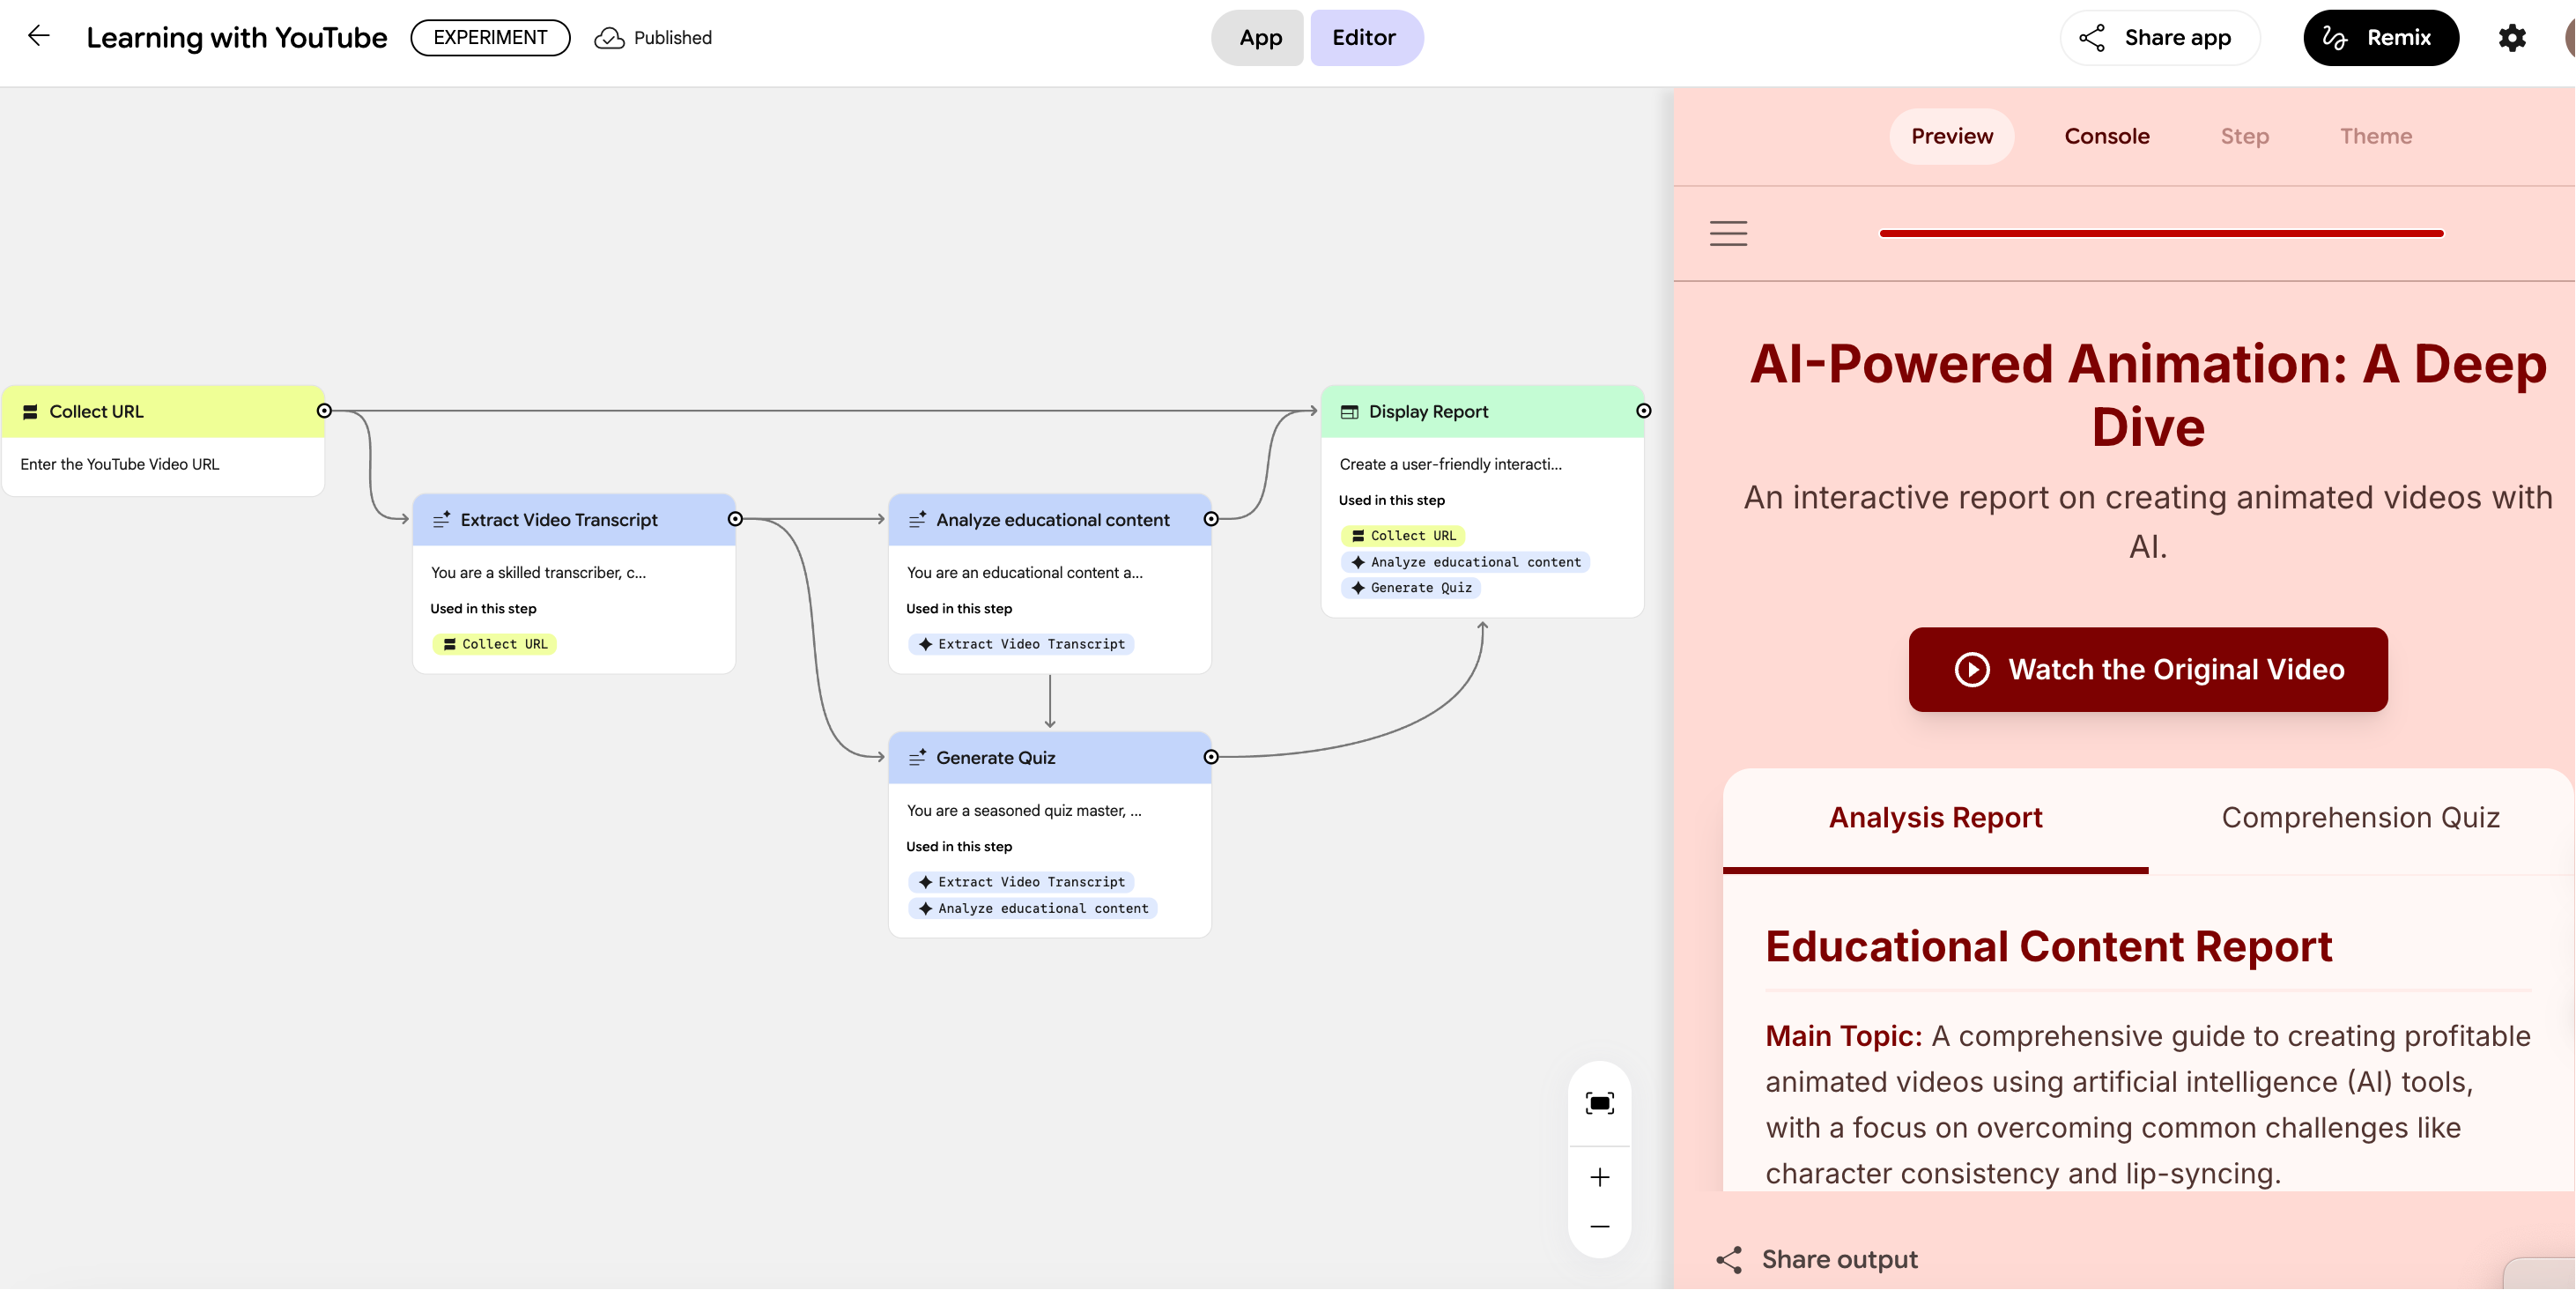Image resolution: width=2576 pixels, height=1290 pixels.
Task: Click play icon in Watch Original Video
Action: pyautogui.click(x=1972, y=669)
